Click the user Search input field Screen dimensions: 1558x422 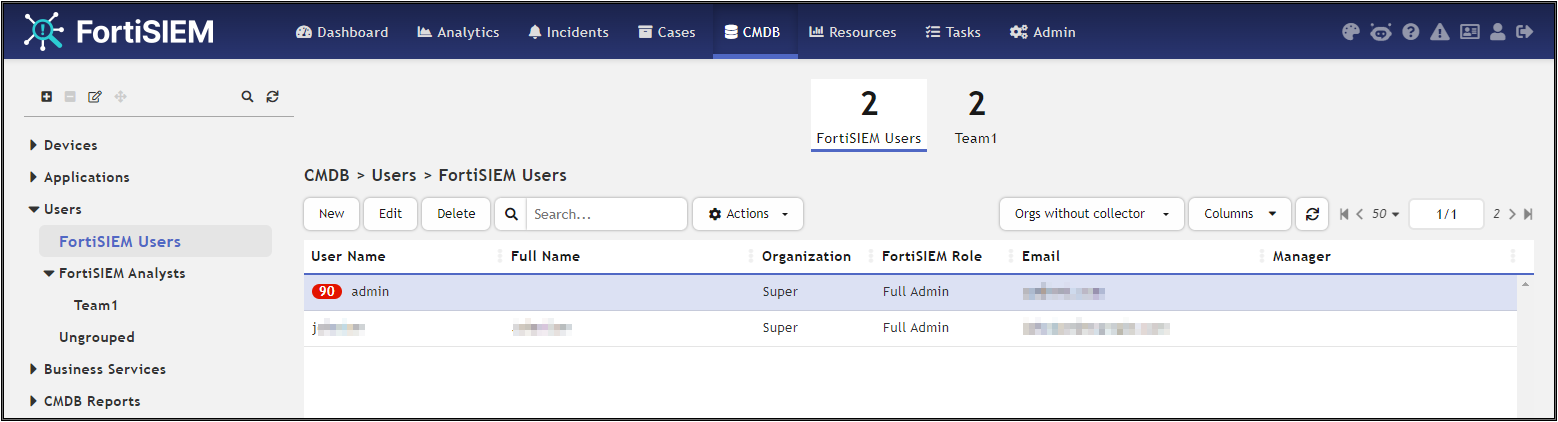607,214
